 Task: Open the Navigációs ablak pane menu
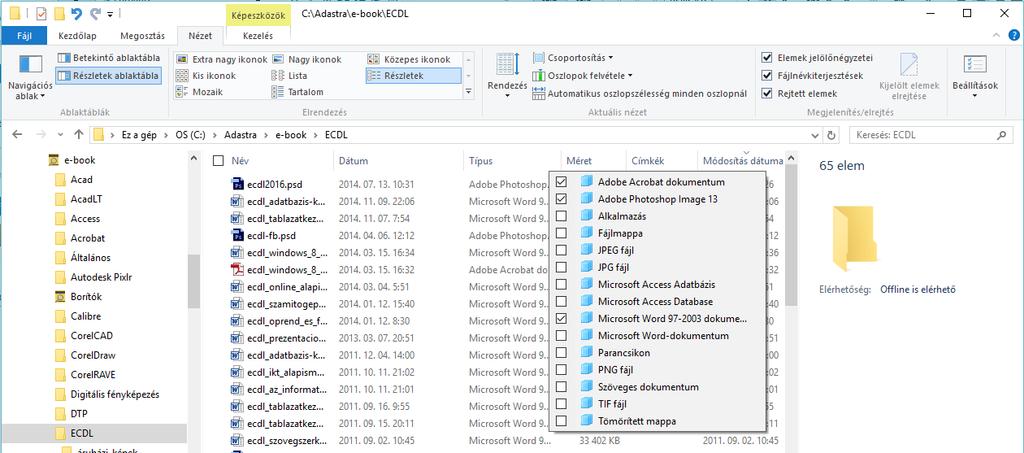click(30, 78)
